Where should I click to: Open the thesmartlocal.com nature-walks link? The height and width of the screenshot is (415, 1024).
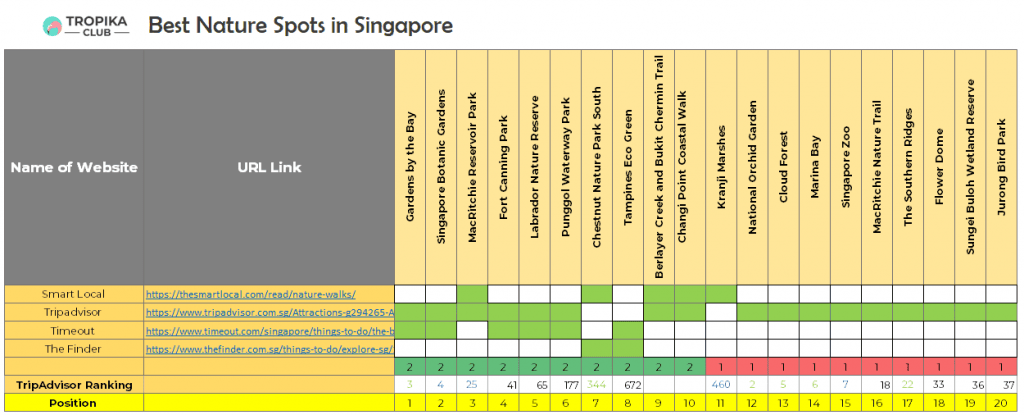[251, 295]
